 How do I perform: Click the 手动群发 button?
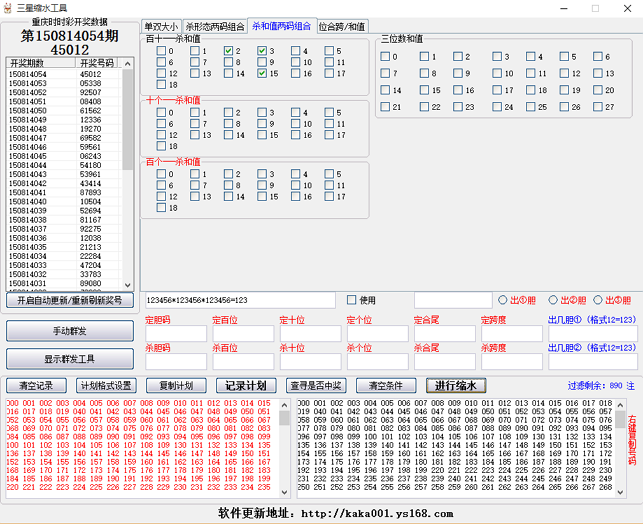tap(70, 331)
